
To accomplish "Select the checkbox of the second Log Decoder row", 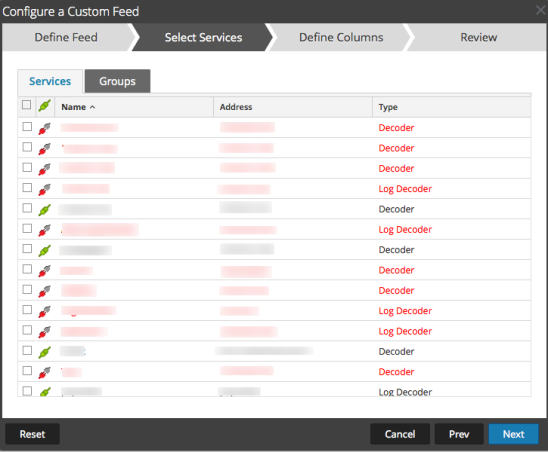I will tap(27, 228).
